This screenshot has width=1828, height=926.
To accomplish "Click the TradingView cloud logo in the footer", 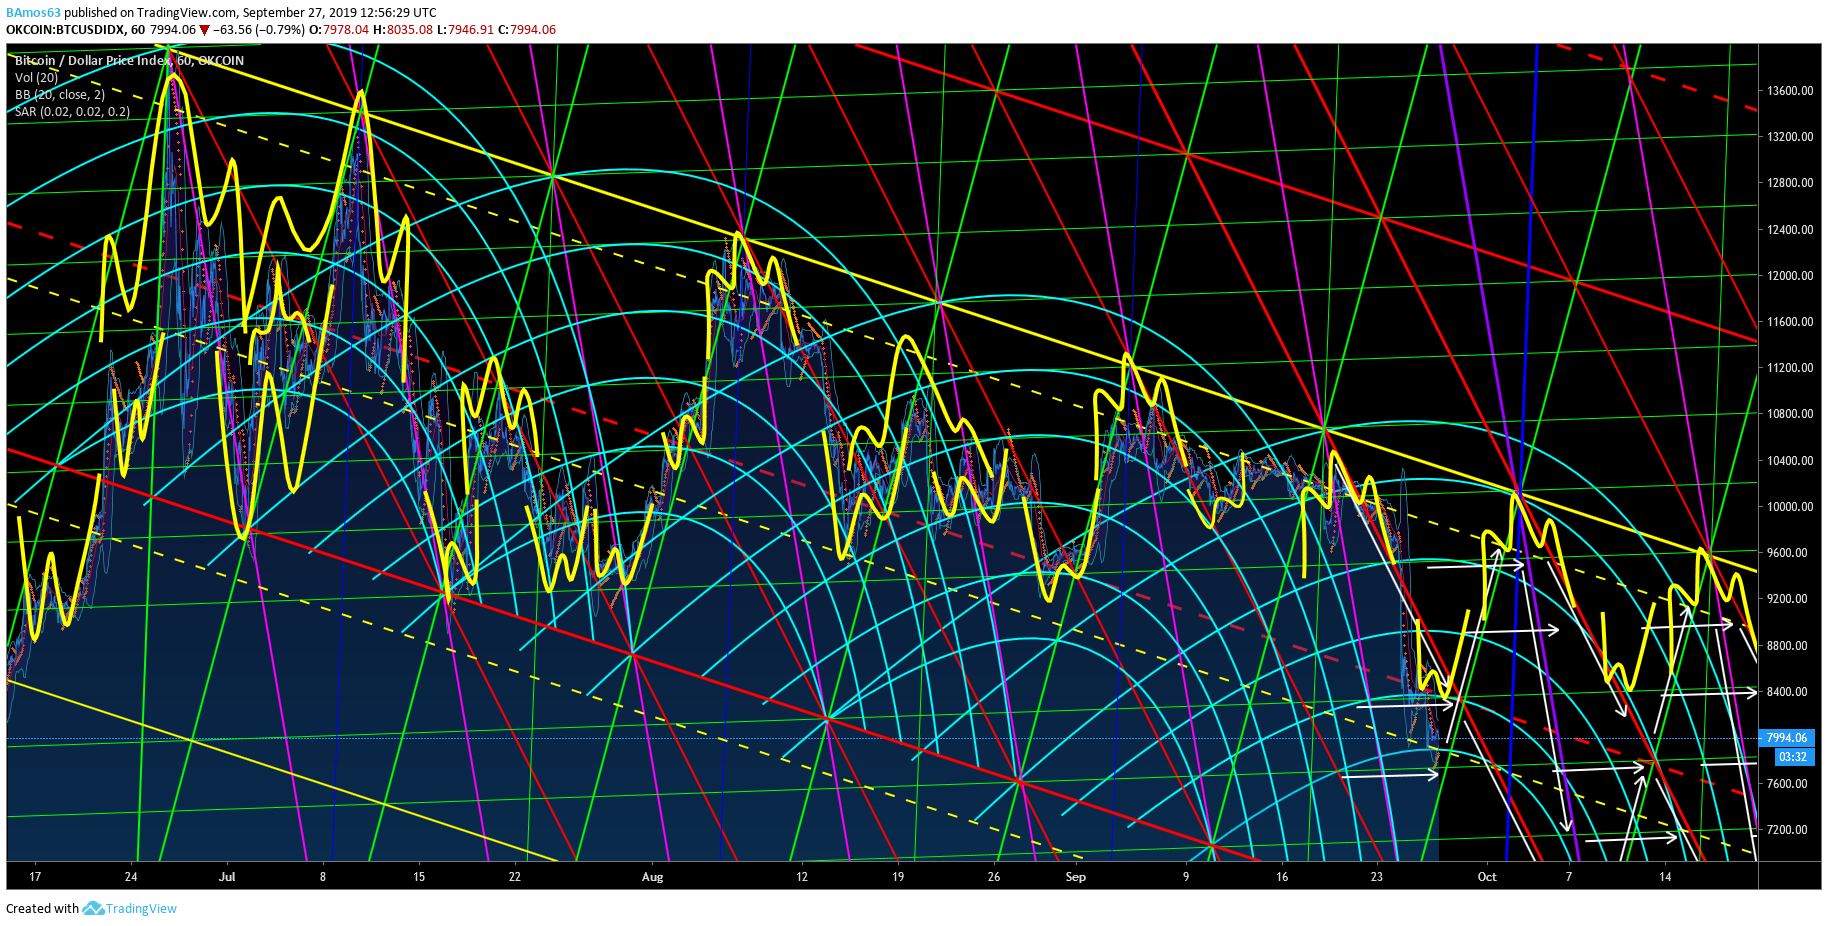I will tap(93, 908).
